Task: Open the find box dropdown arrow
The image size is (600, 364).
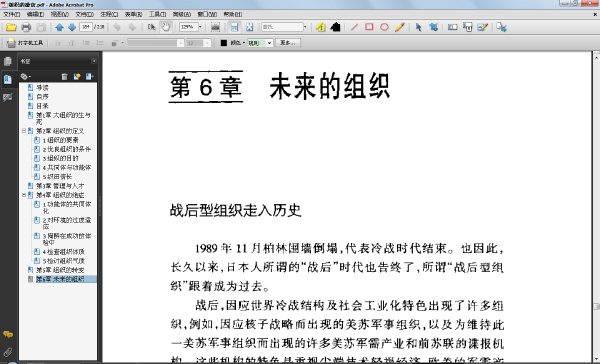Action: [x=305, y=27]
